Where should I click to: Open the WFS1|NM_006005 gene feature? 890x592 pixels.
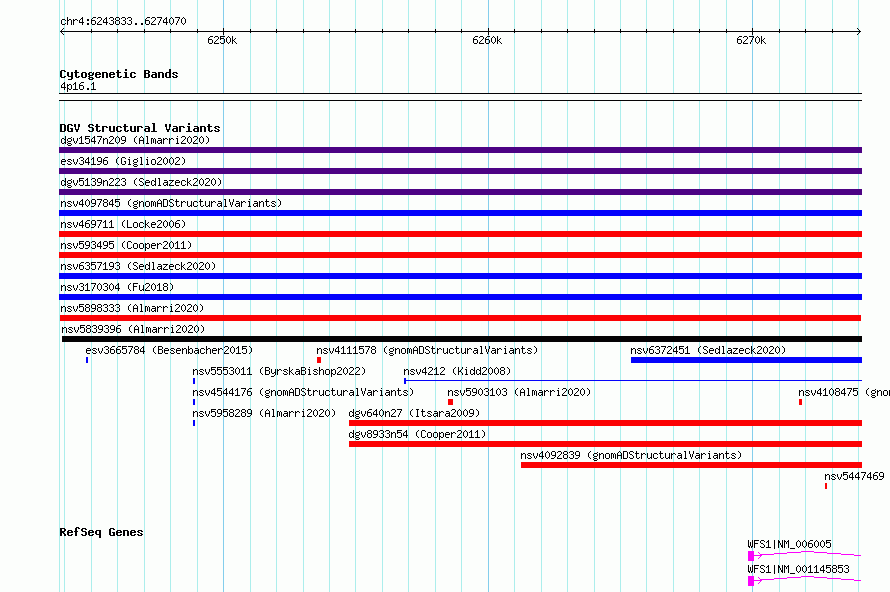(x=804, y=555)
